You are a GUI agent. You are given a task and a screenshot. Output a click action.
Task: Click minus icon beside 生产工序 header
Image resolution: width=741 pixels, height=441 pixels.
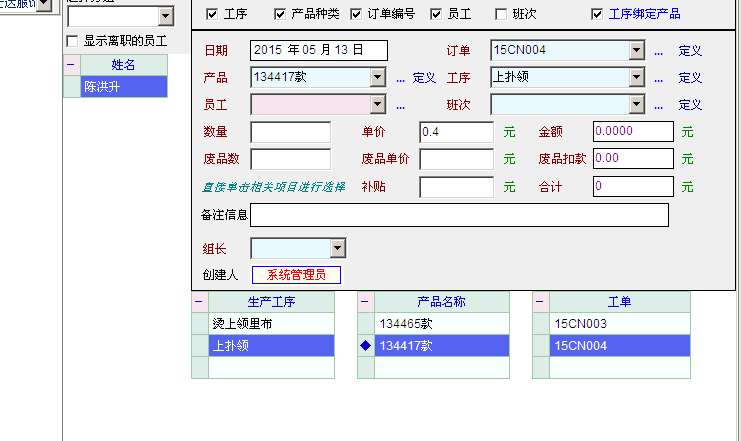(199, 302)
